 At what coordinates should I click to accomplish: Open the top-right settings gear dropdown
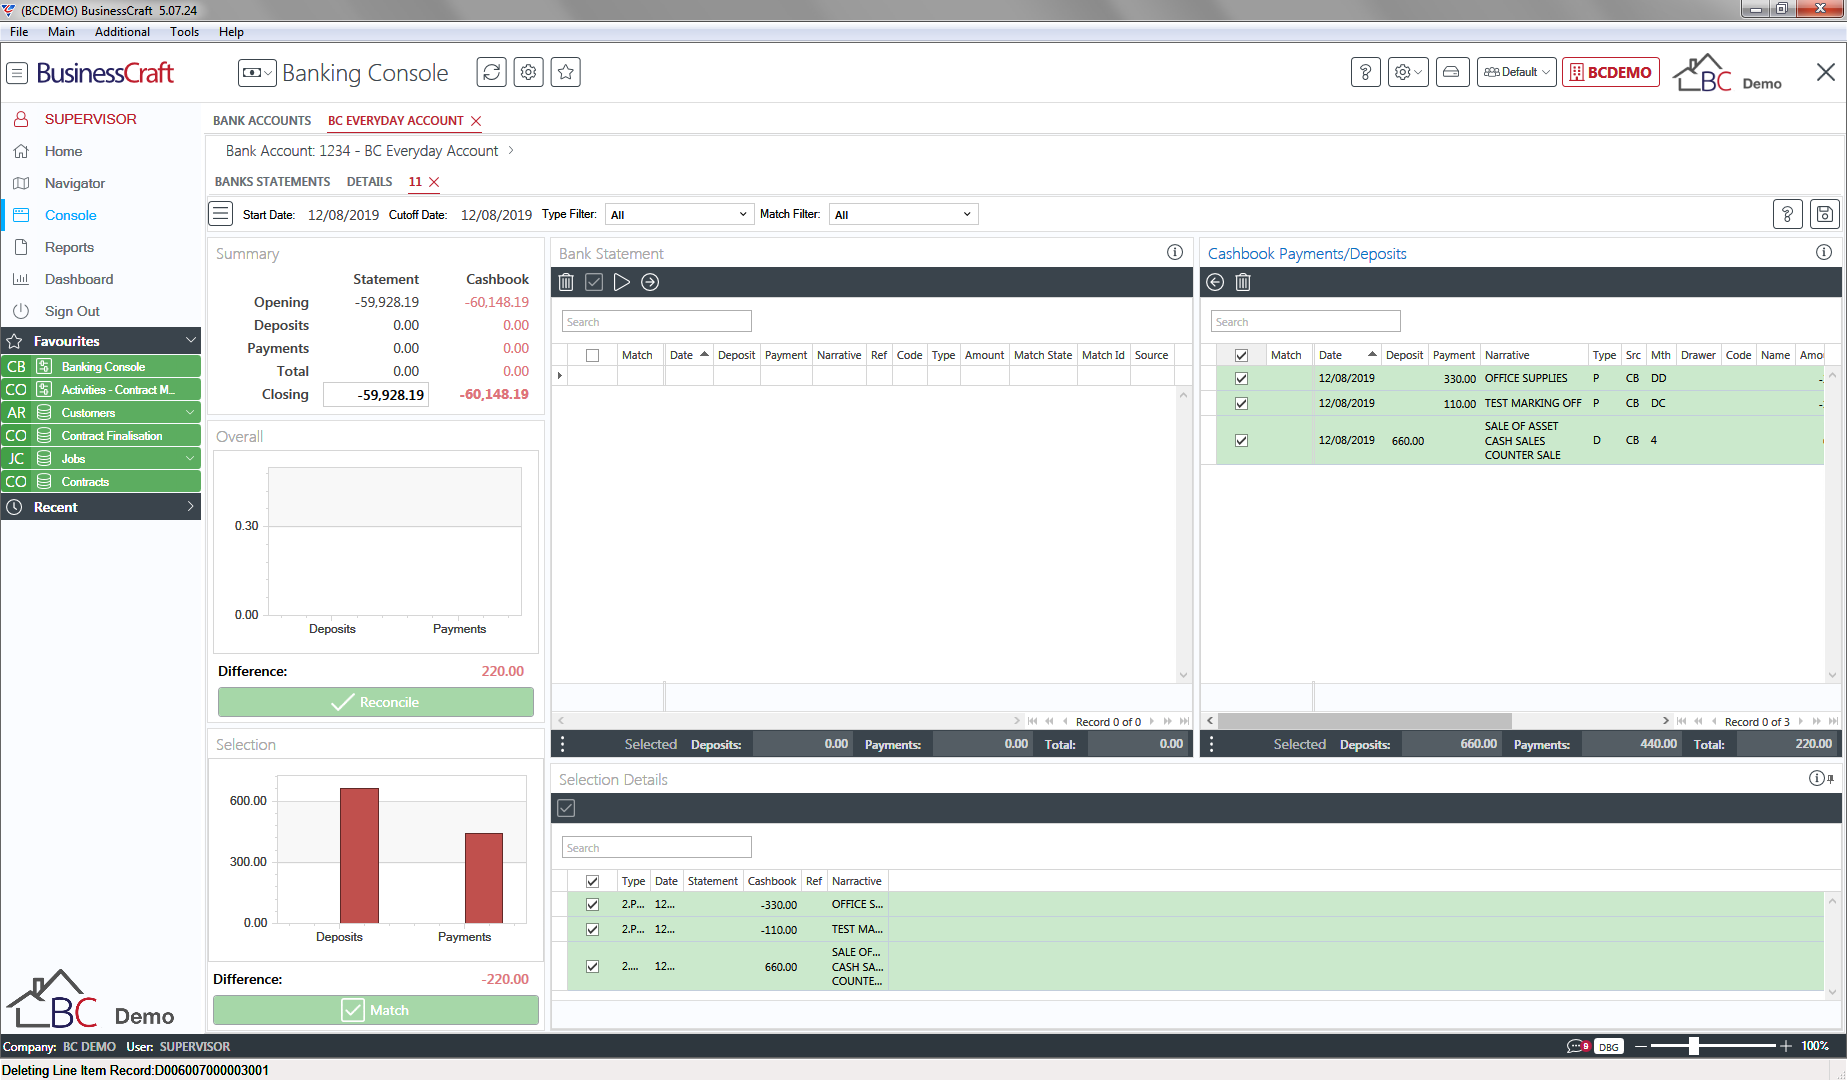(1408, 72)
